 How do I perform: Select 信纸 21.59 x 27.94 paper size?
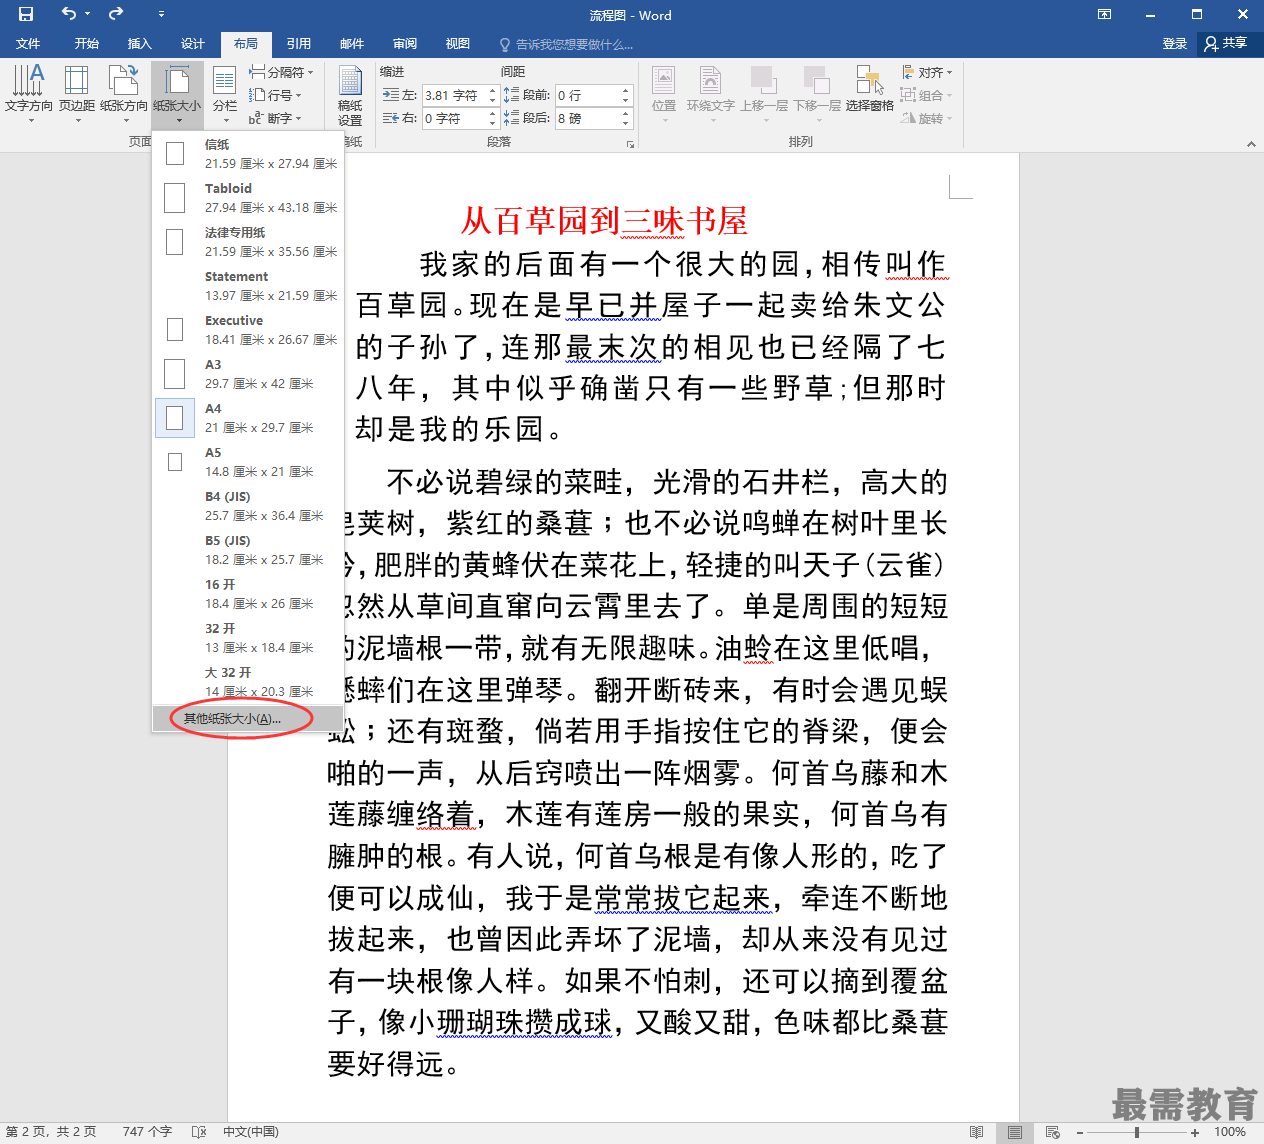(248, 153)
